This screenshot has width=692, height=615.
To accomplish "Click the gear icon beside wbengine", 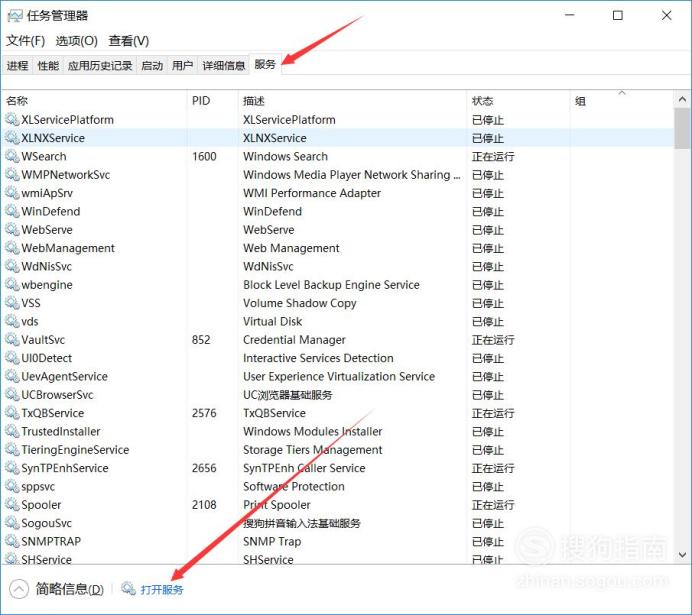I will tap(12, 285).
